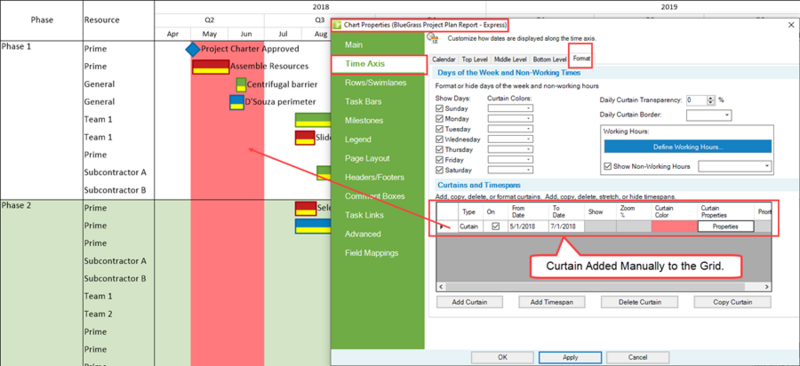This screenshot has height=366, width=800.
Task: Open the Friday curtain color dropdown
Action: pyautogui.click(x=511, y=160)
